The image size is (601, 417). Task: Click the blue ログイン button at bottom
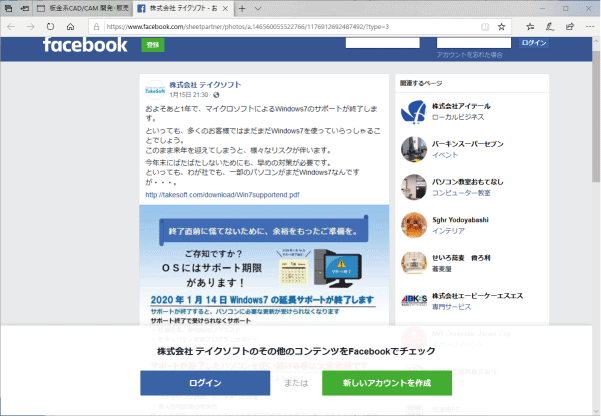point(204,383)
